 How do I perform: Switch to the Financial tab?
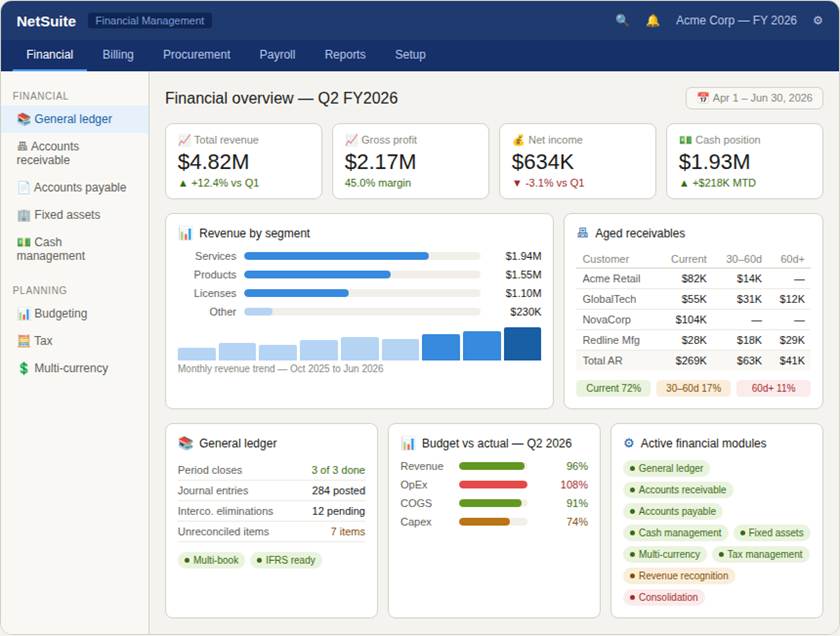click(50, 55)
